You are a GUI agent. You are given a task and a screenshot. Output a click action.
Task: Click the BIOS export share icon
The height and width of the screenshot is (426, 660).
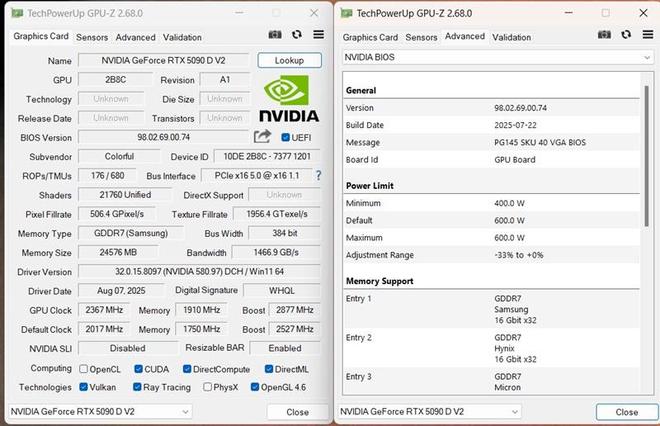(x=263, y=137)
